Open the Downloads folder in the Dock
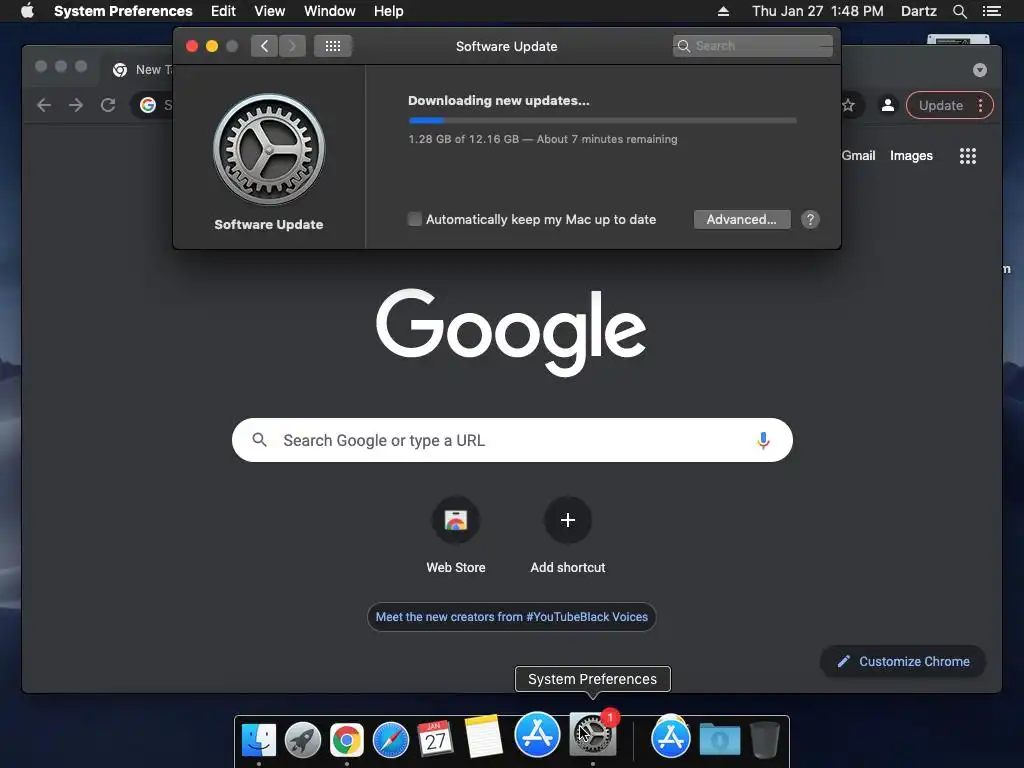 [720, 739]
